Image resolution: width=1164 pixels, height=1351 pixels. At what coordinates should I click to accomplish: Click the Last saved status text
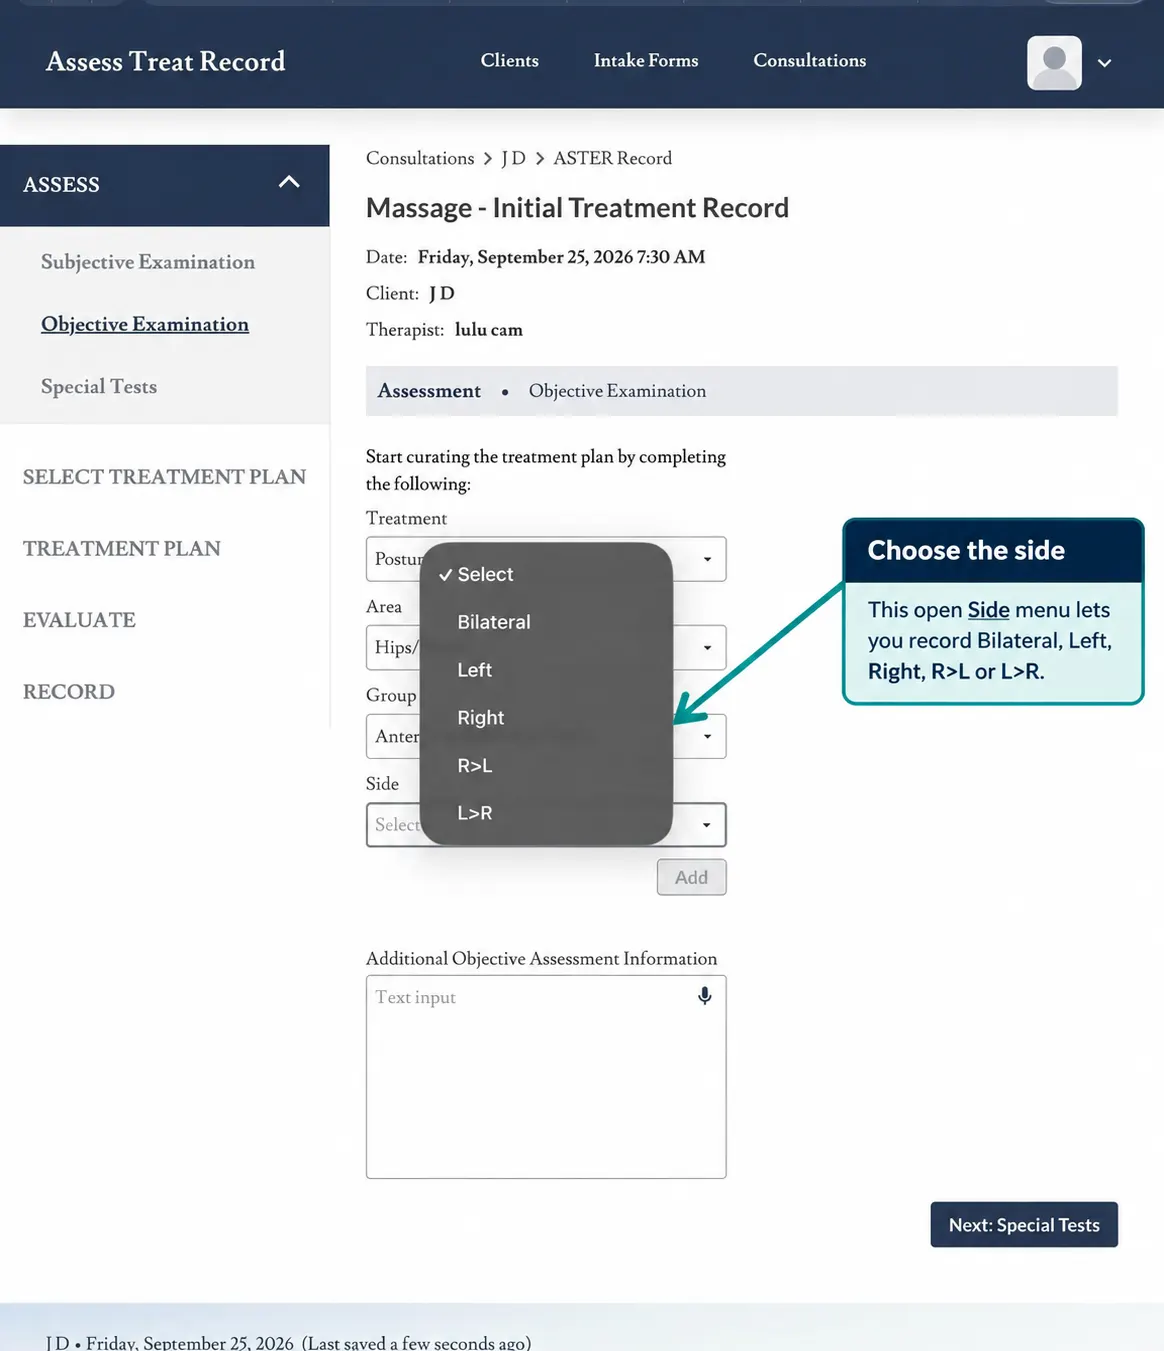point(417,1343)
